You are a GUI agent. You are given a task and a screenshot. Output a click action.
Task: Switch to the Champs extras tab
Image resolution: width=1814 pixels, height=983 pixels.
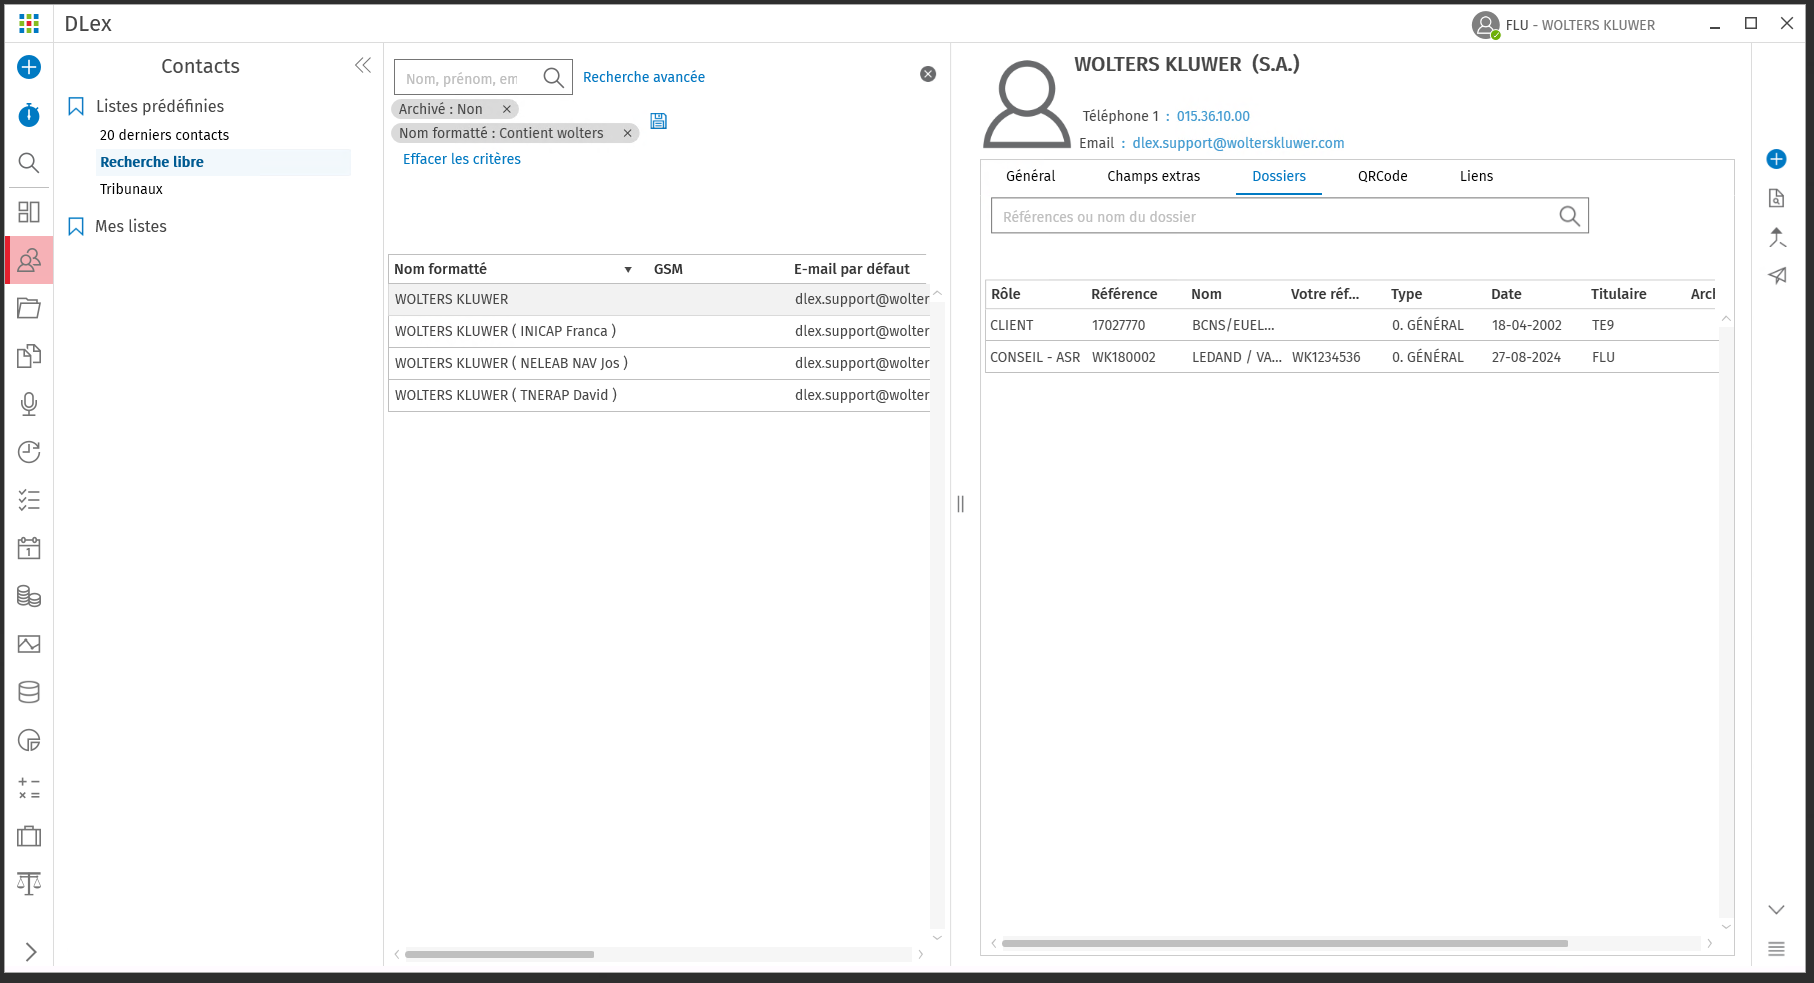click(1153, 176)
